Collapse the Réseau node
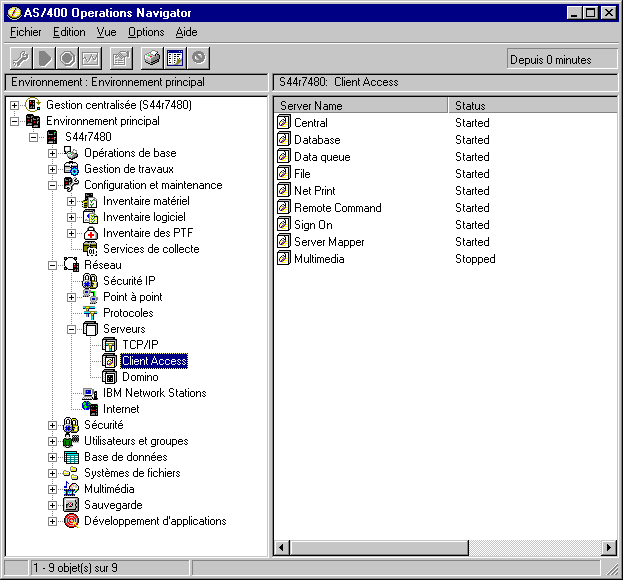The height and width of the screenshot is (580, 623). (x=52, y=265)
